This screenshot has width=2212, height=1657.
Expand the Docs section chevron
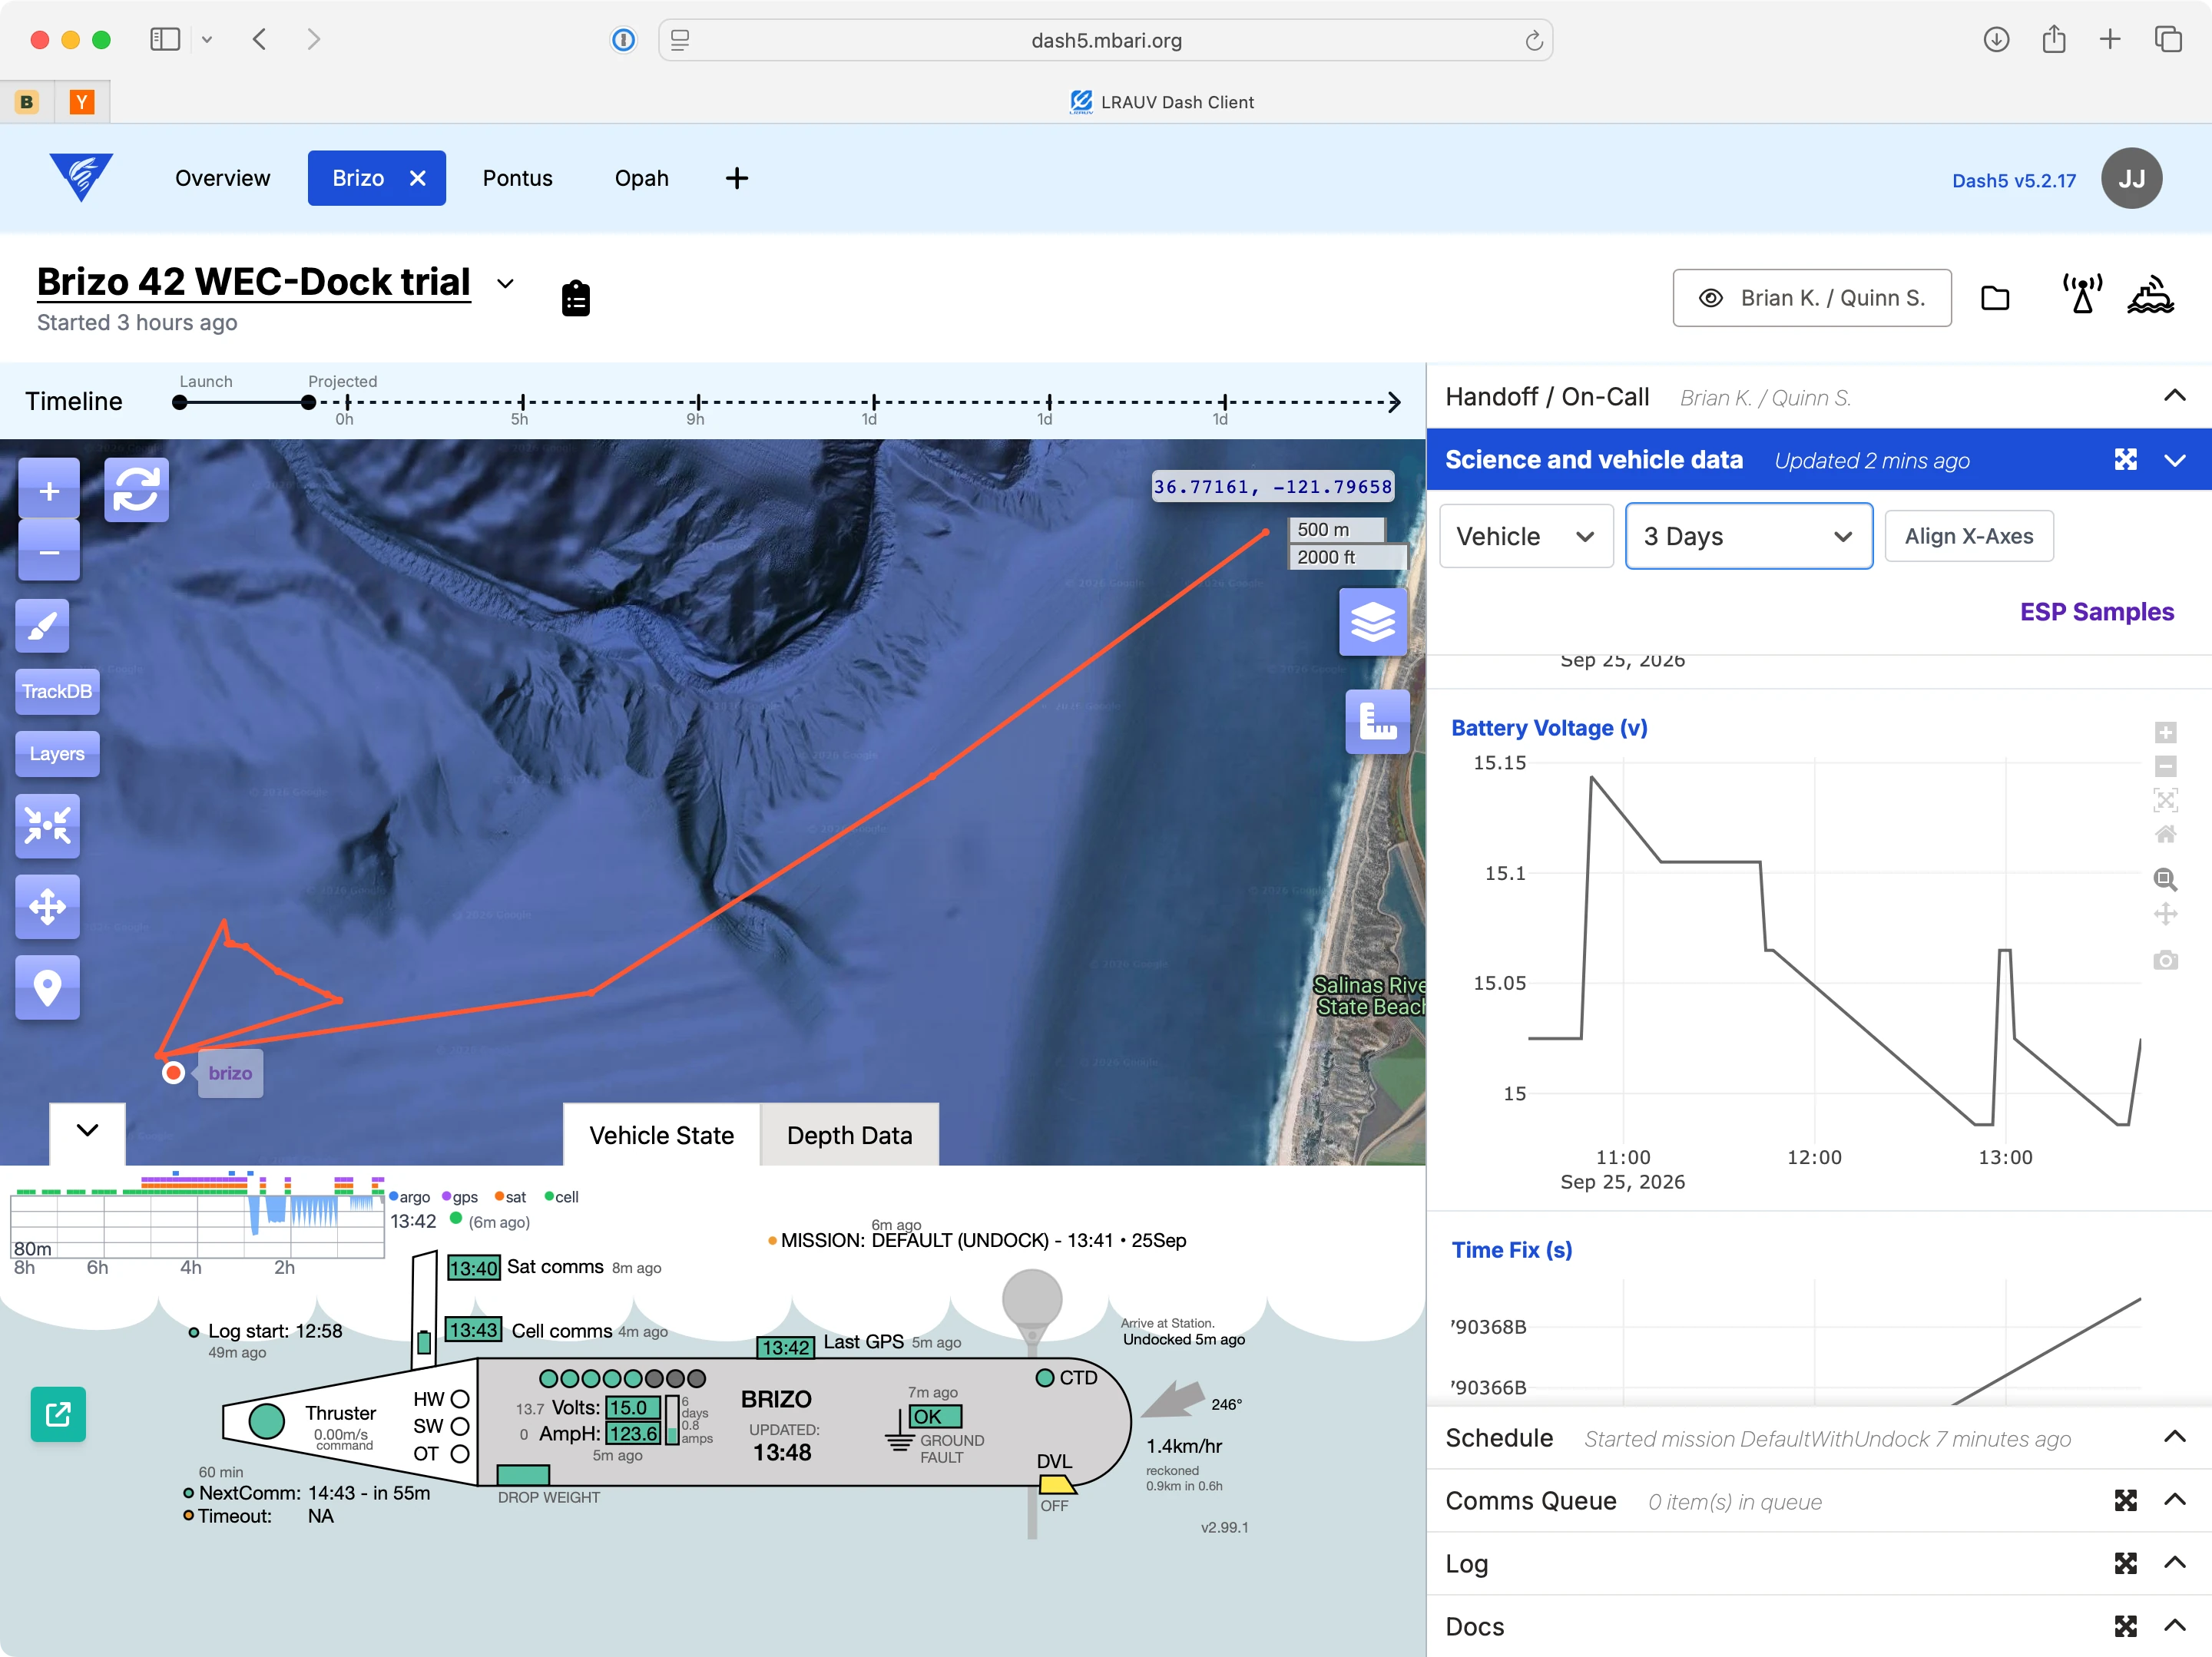2174,1625
